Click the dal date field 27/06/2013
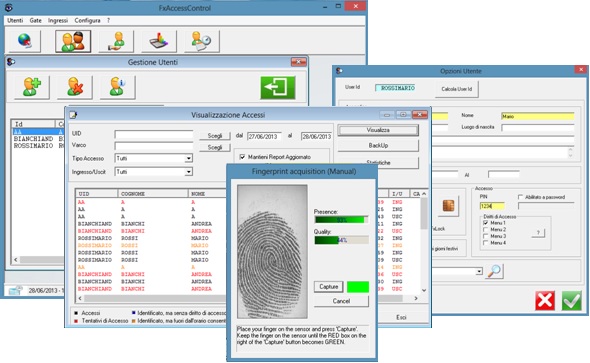Screen dimensions: 590x363 click(x=265, y=137)
